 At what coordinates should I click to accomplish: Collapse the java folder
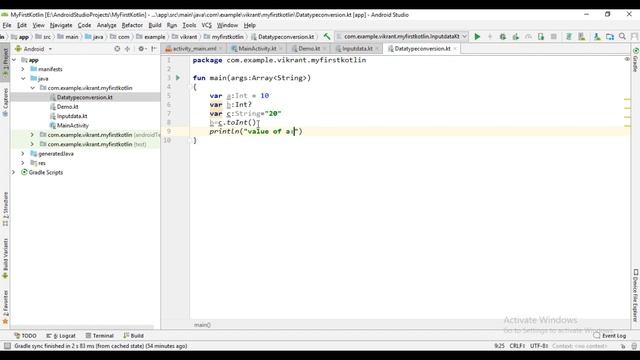[23, 79]
